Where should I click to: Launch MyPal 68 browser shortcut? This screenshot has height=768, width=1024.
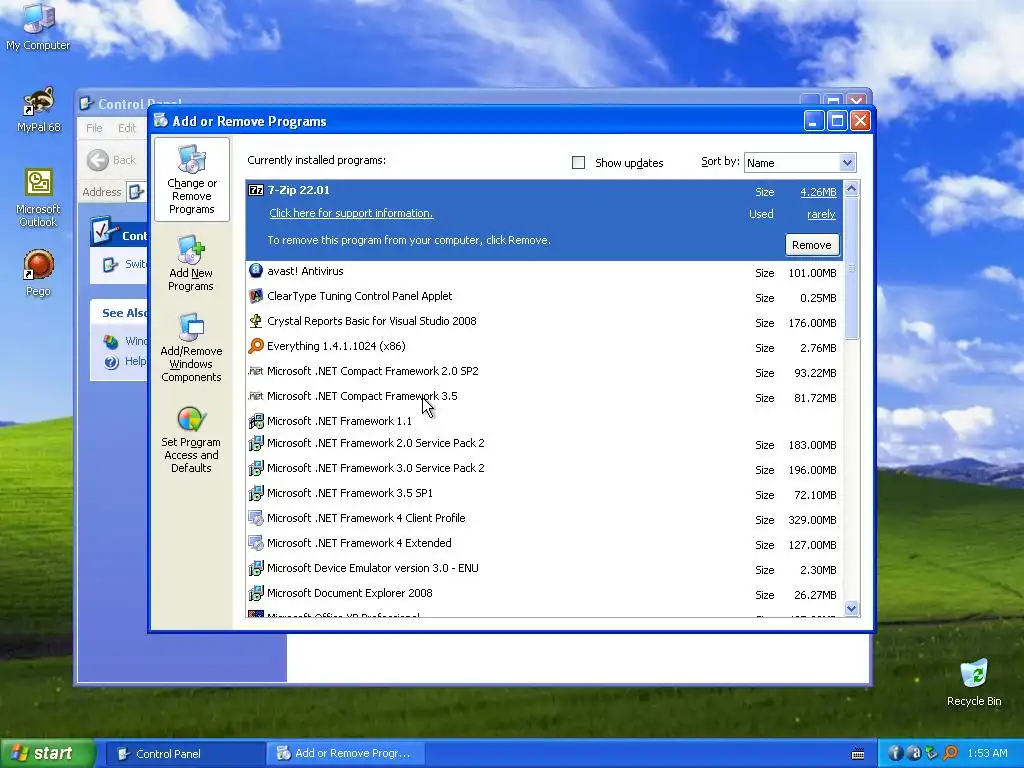[38, 110]
